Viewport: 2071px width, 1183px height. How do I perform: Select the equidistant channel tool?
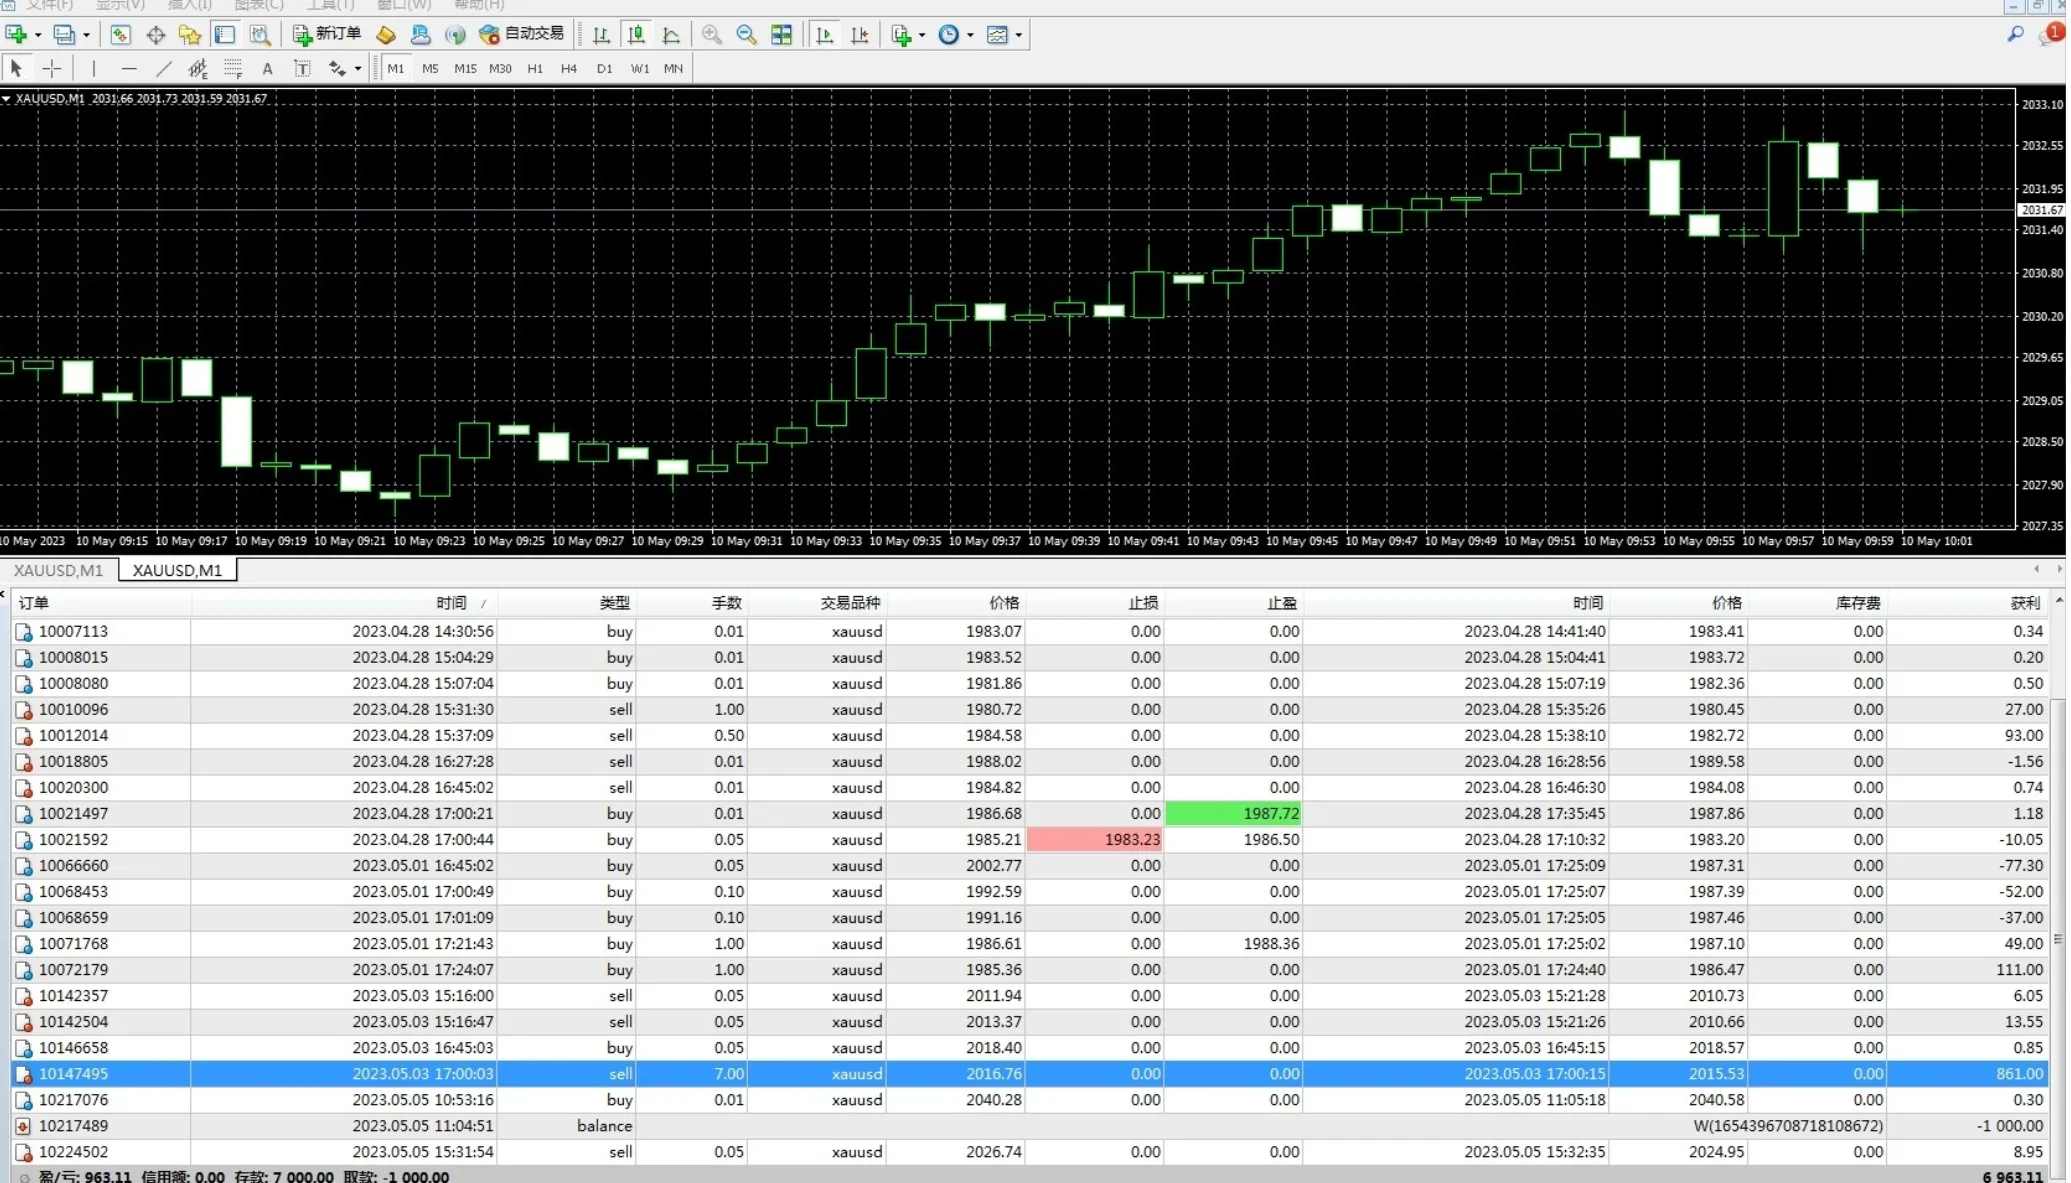click(198, 68)
